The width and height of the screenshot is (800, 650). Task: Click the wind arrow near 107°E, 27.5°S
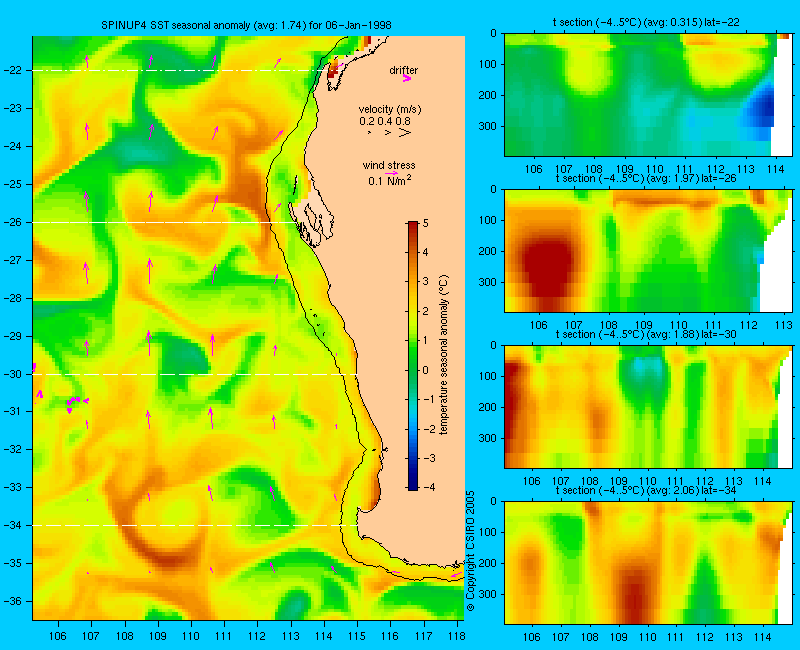pos(86,273)
